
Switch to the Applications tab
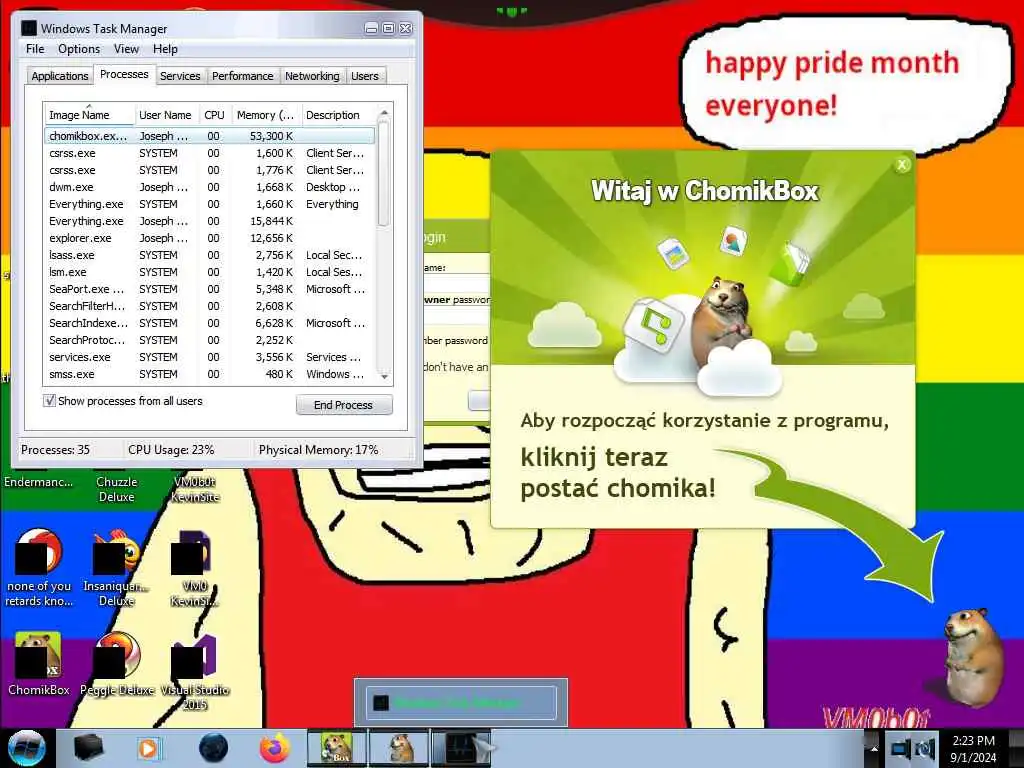[x=59, y=76]
